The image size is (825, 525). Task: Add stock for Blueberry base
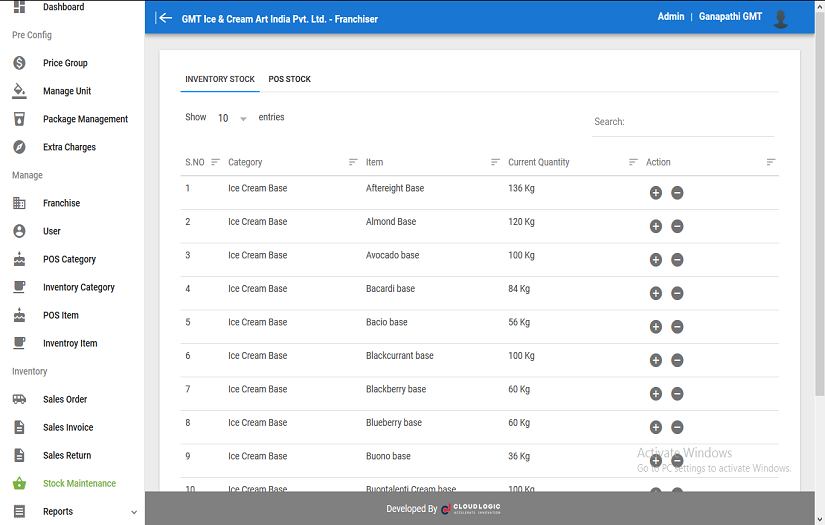tap(656, 427)
